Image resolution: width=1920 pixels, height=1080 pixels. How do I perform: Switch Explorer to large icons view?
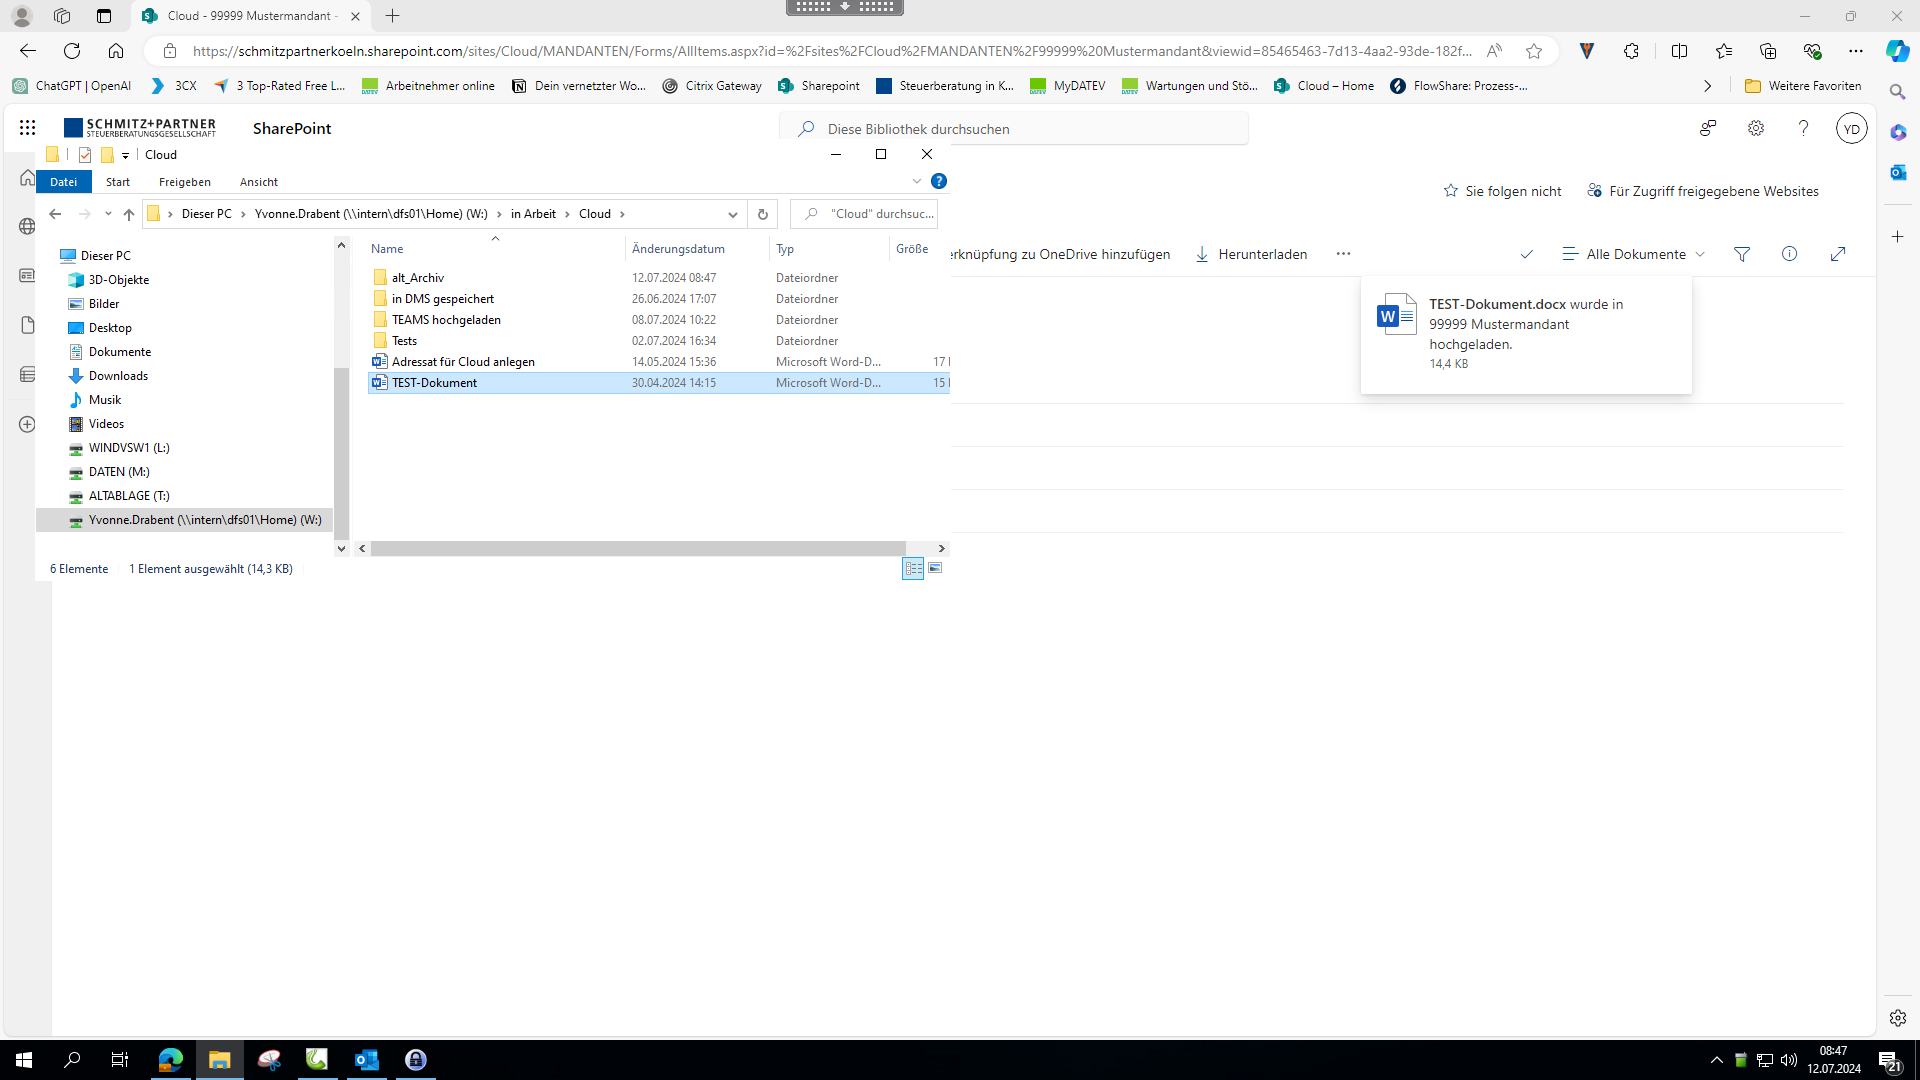click(935, 568)
